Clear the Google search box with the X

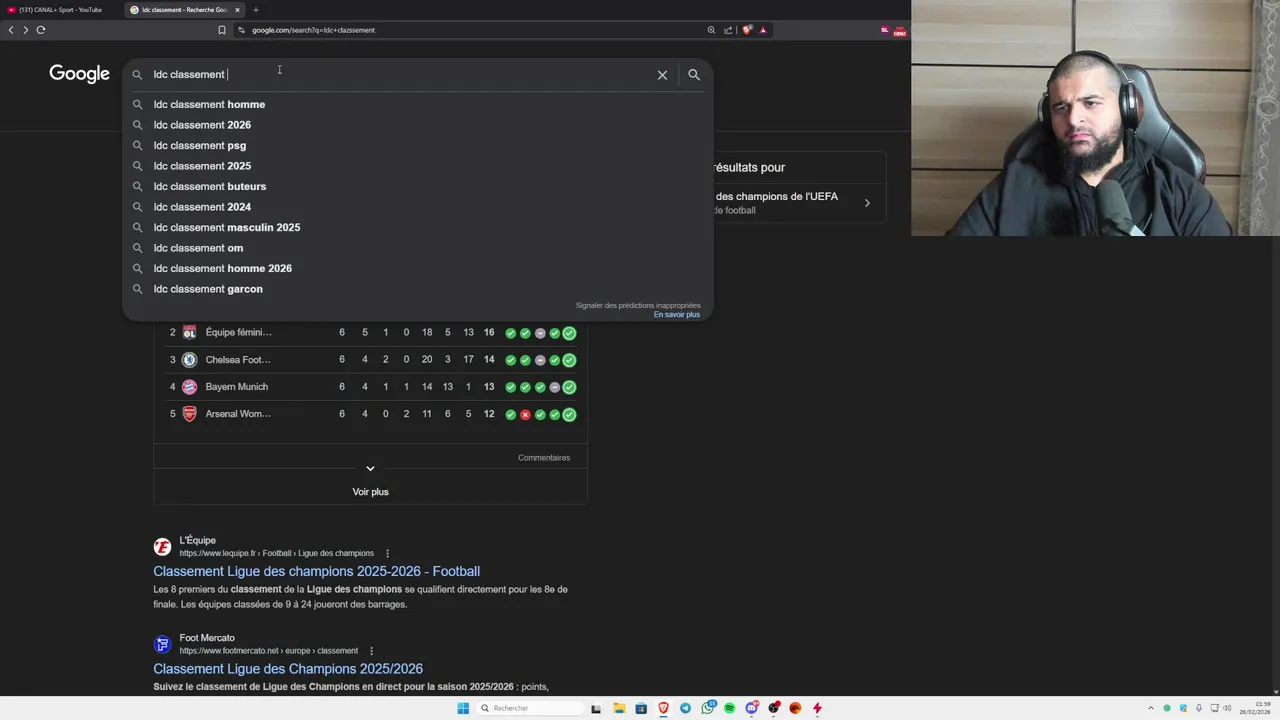(662, 75)
